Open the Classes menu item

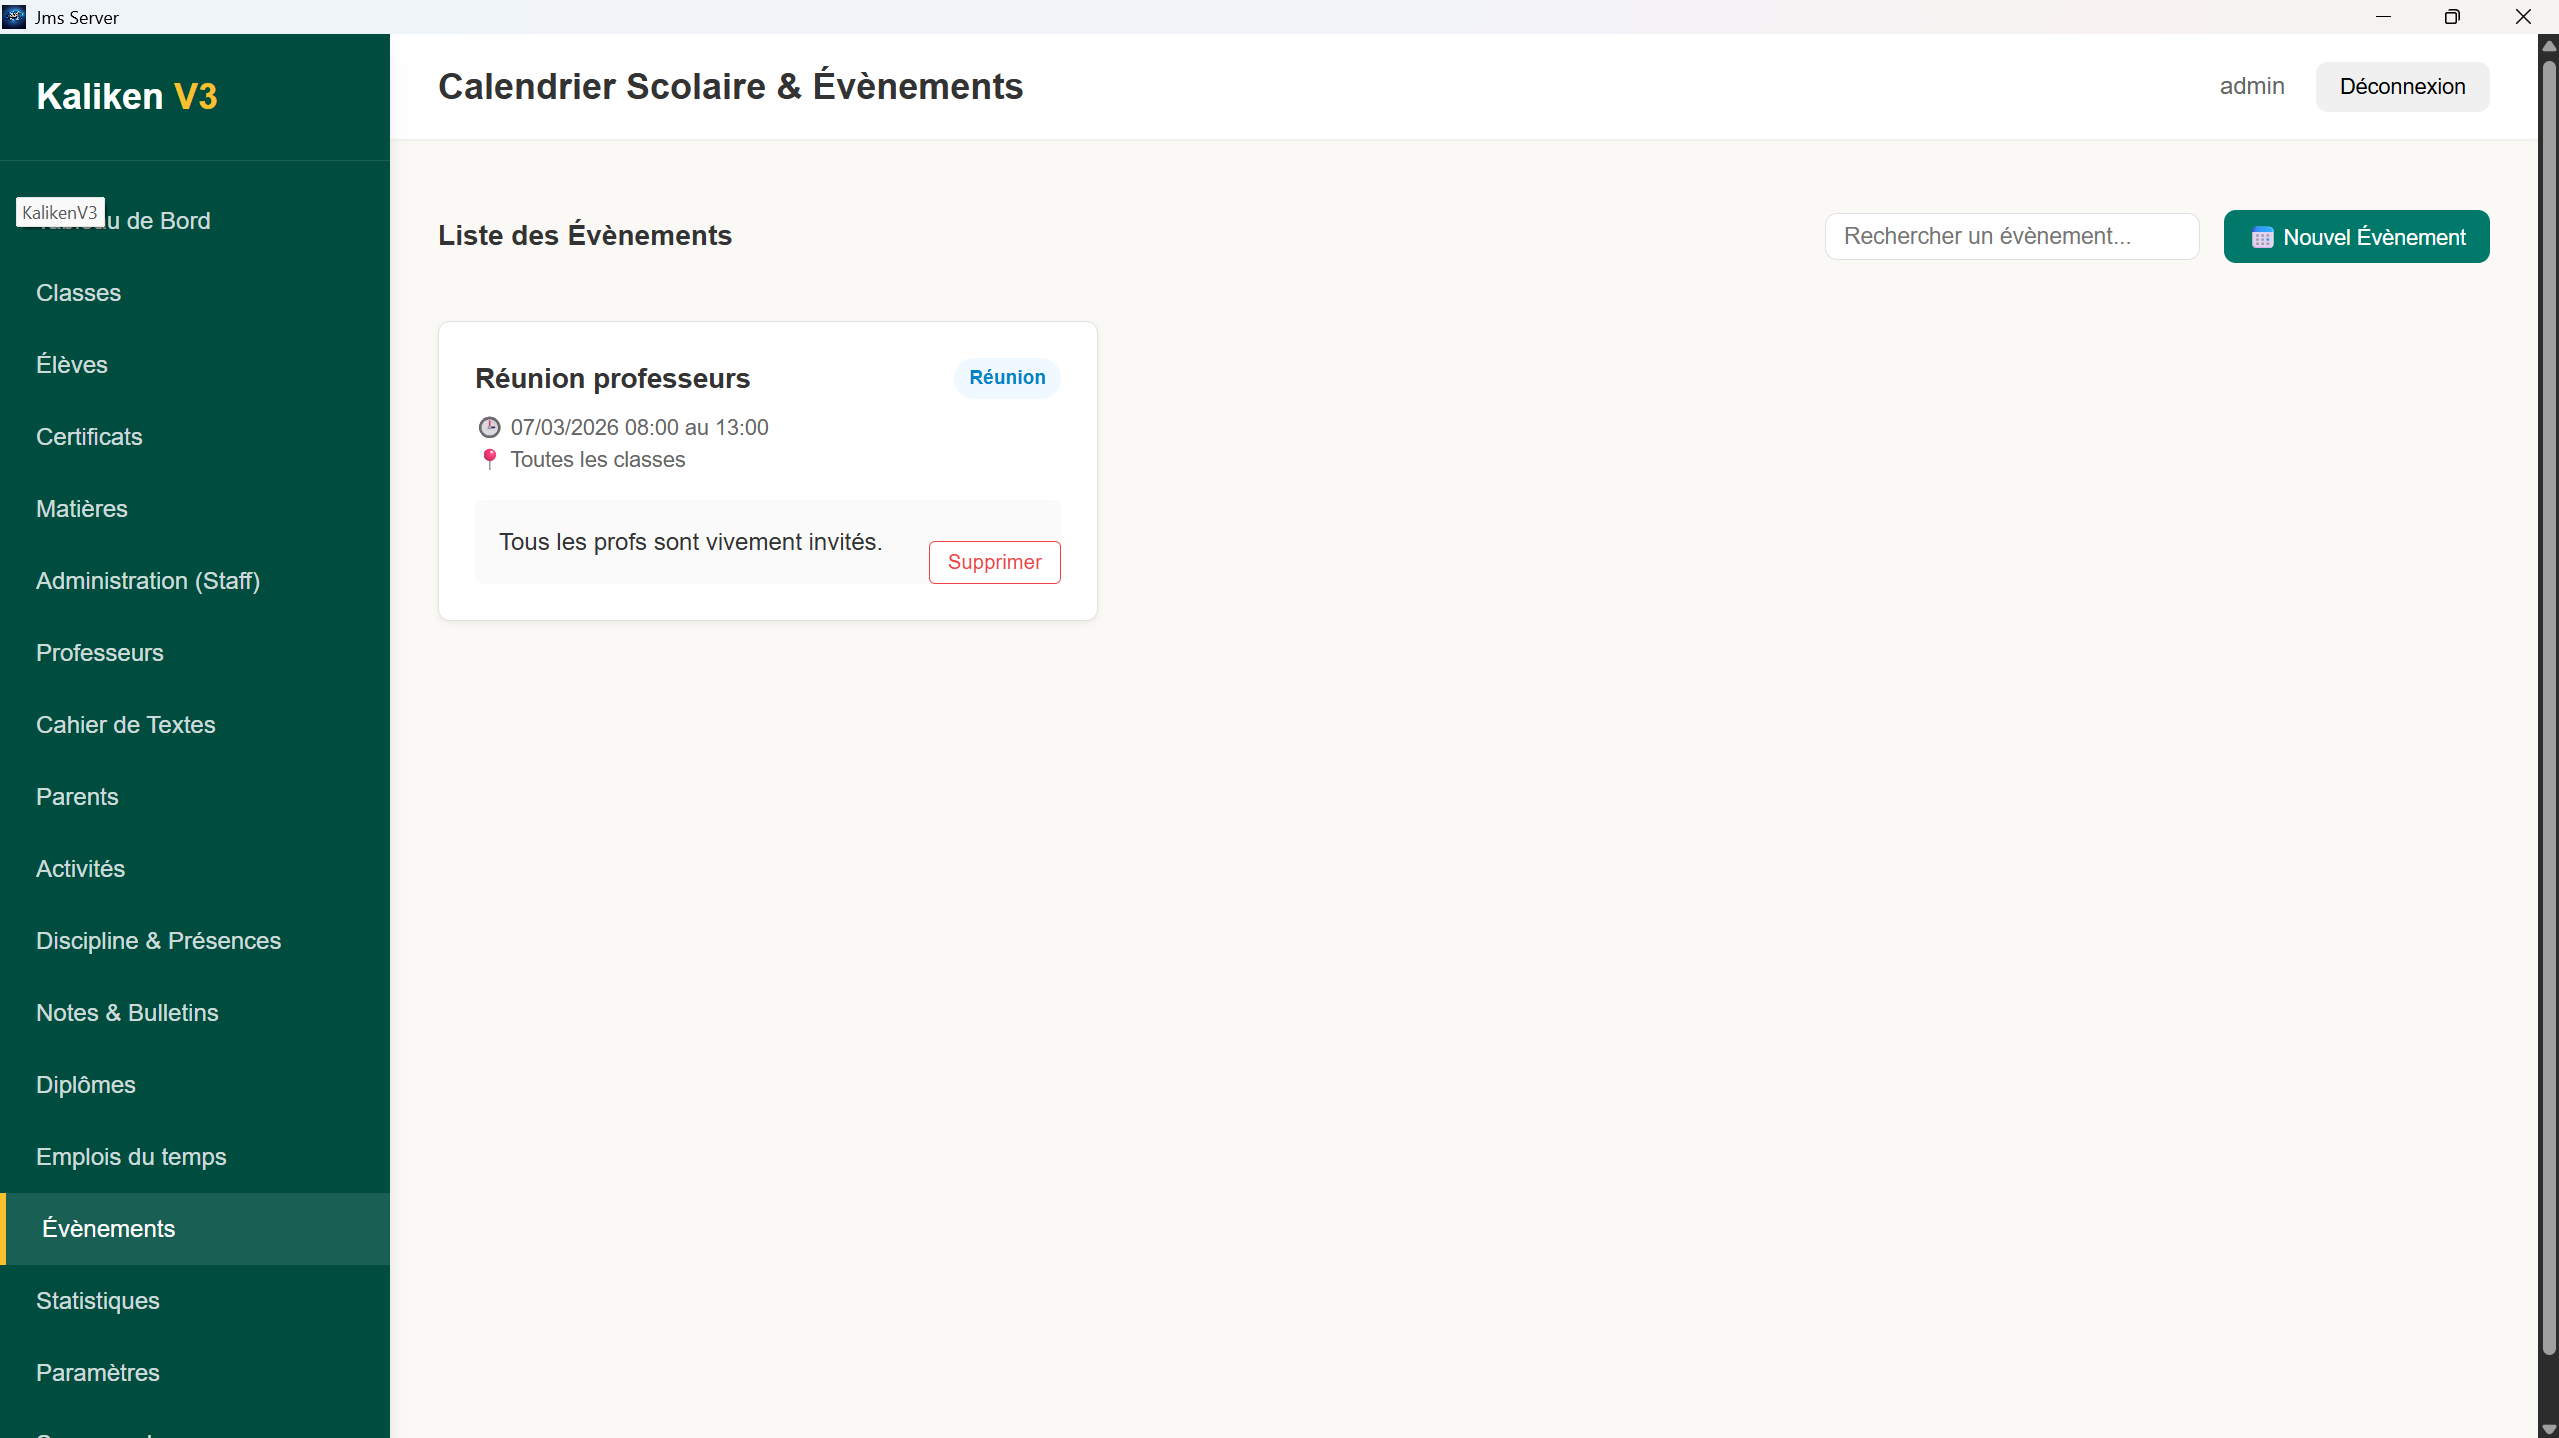[x=78, y=293]
